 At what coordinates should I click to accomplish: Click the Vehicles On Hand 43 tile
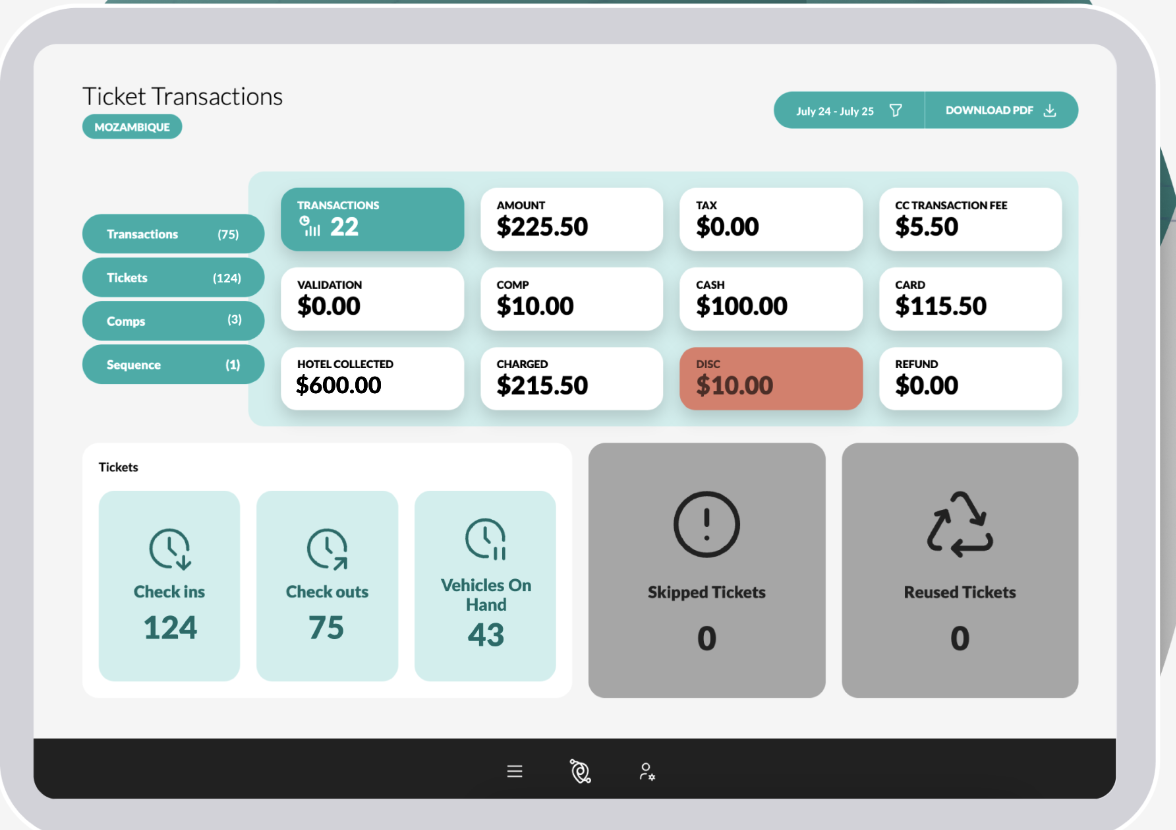(485, 586)
